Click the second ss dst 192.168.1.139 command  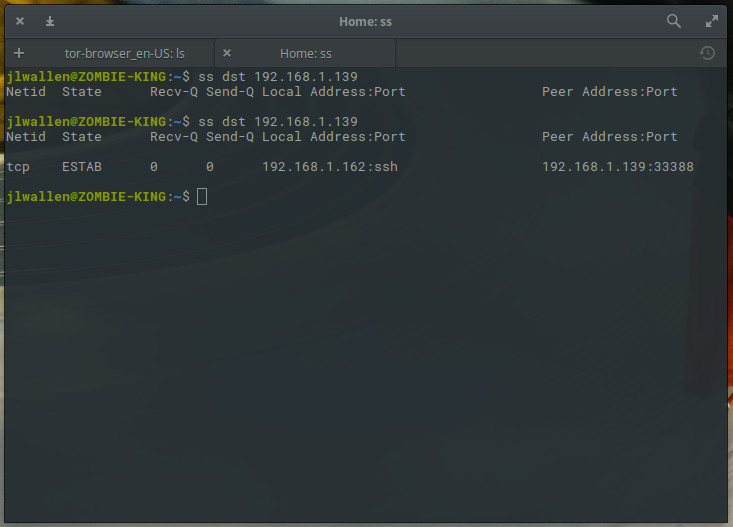[277, 122]
